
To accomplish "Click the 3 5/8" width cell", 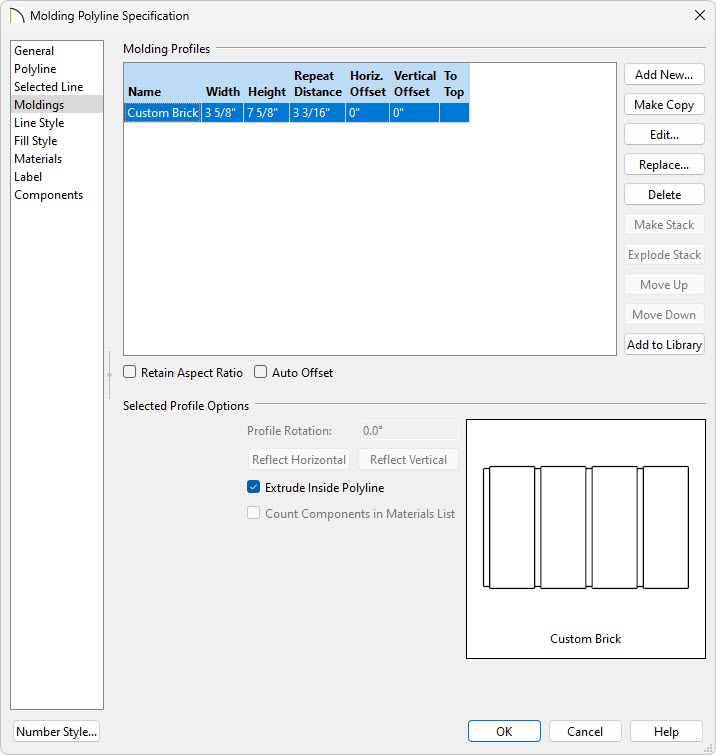I will click(222, 113).
